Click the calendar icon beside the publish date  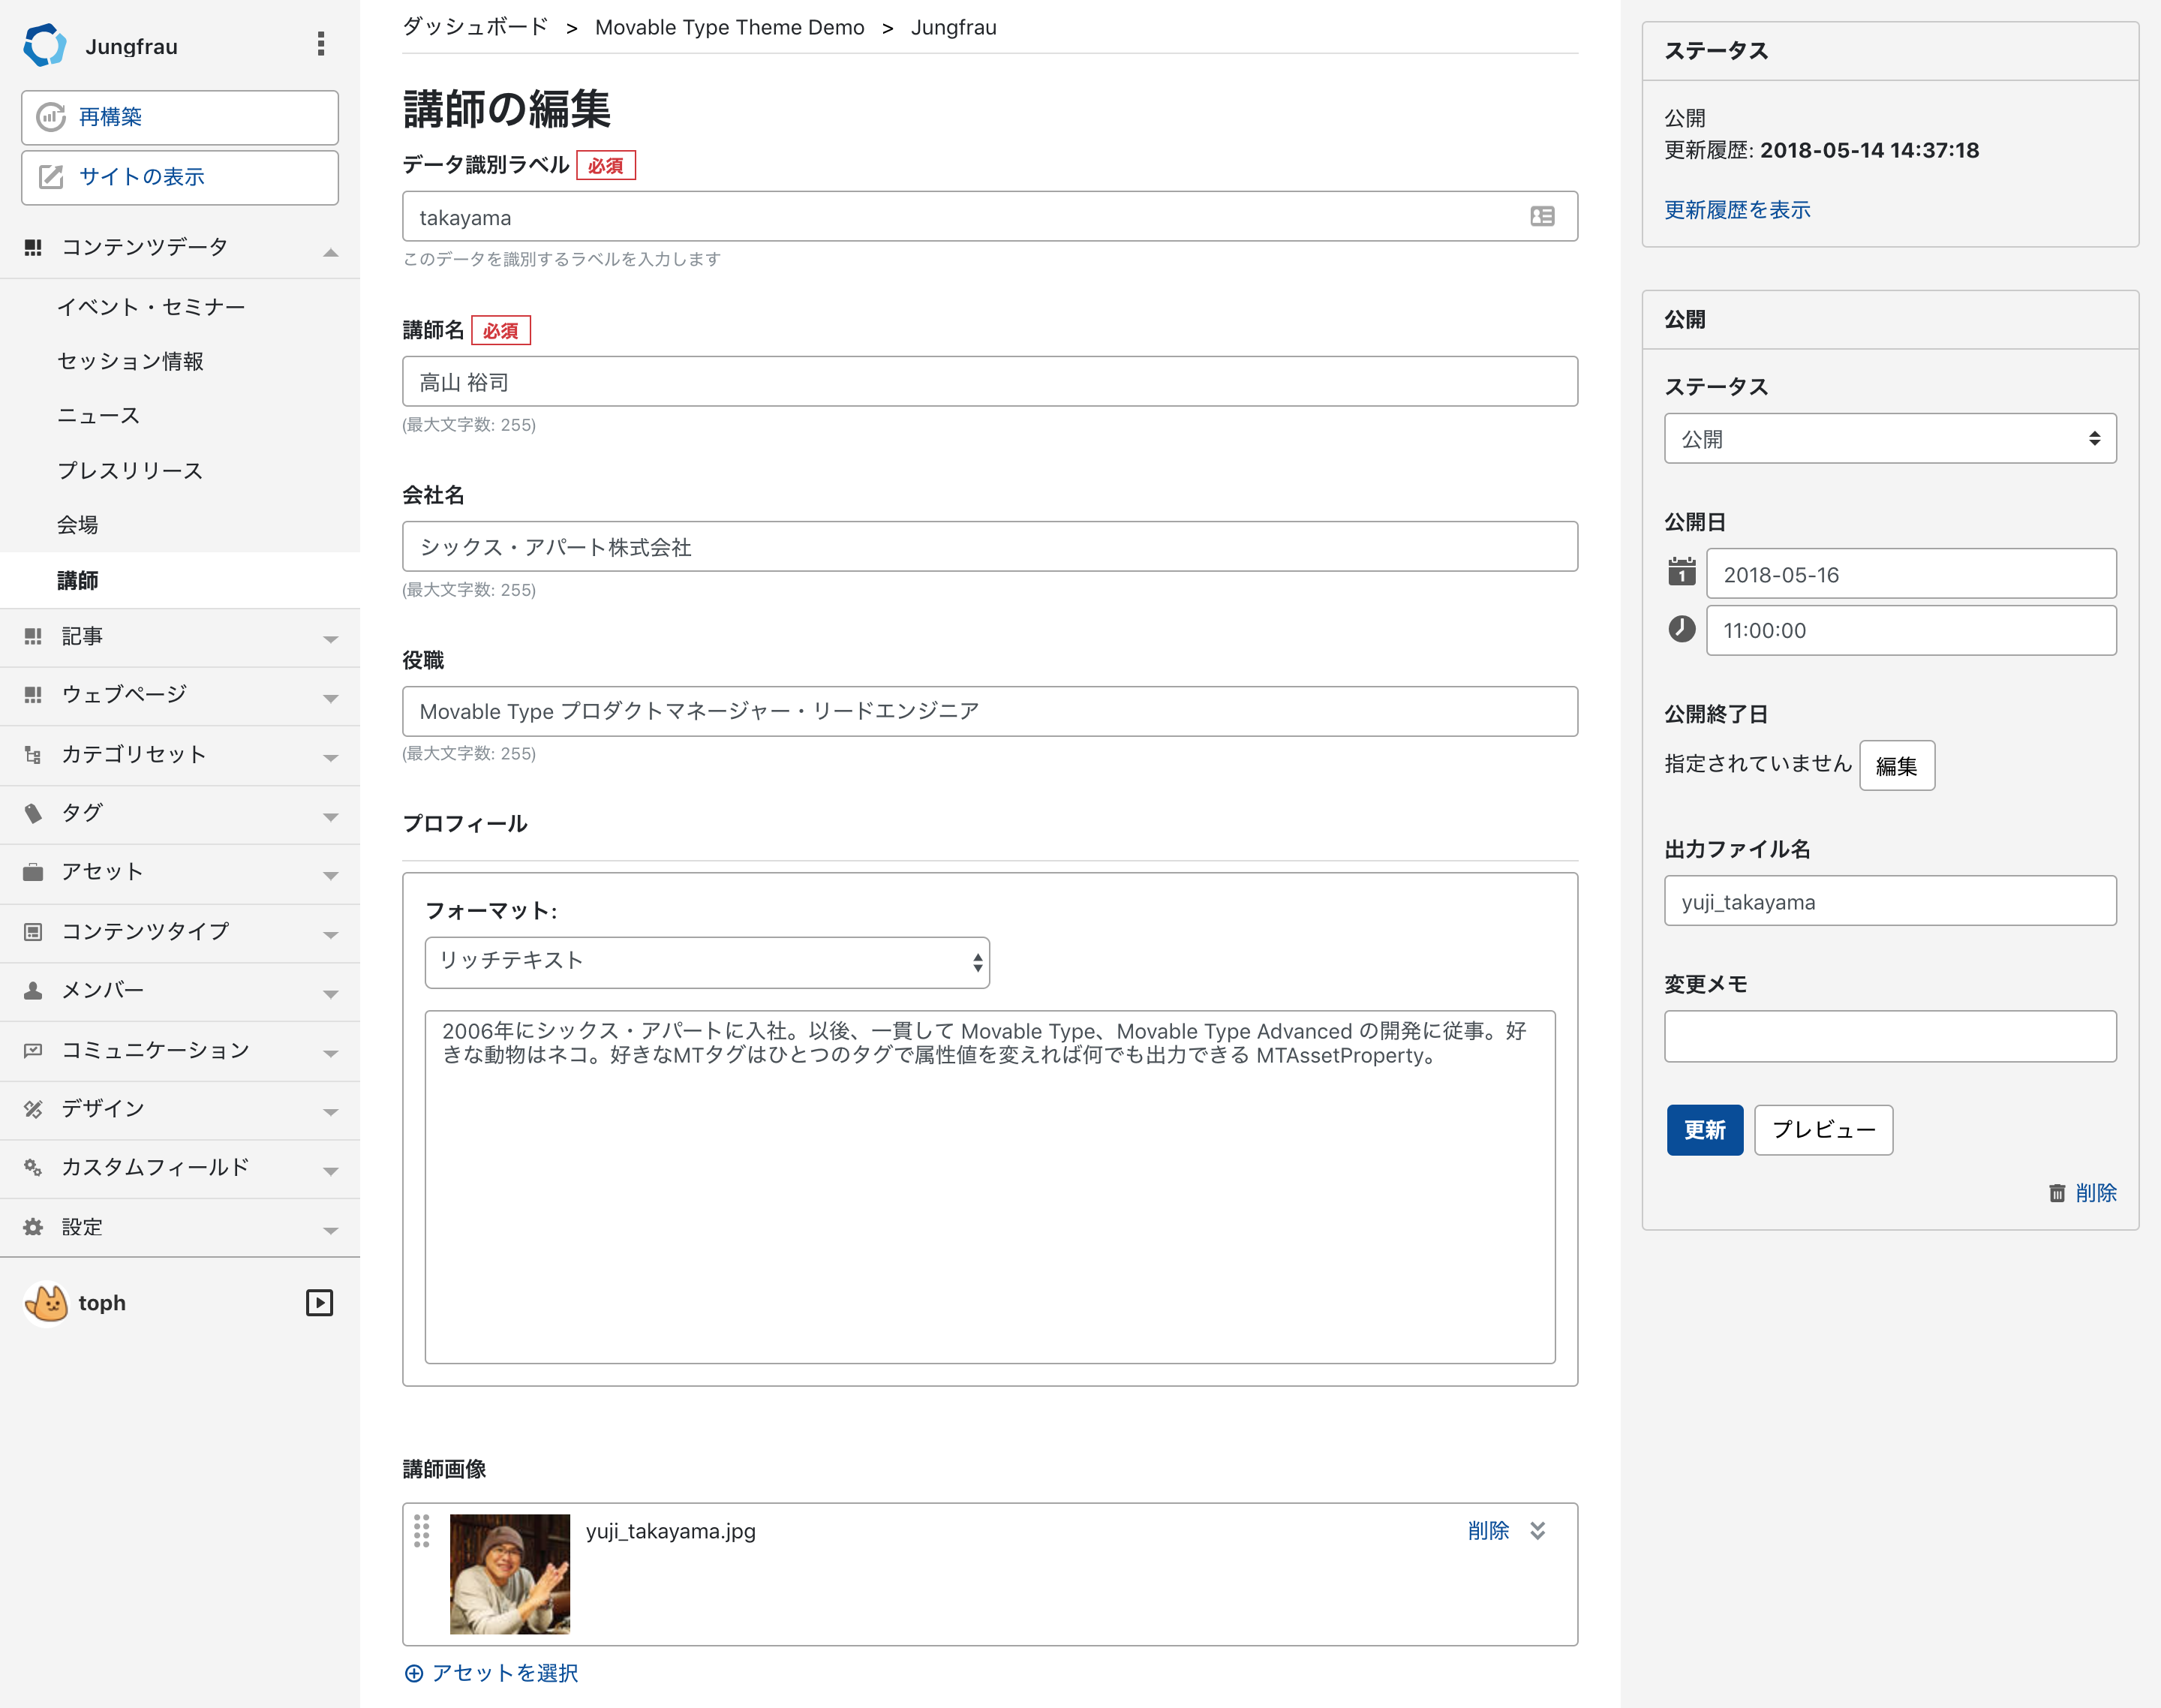[1681, 573]
